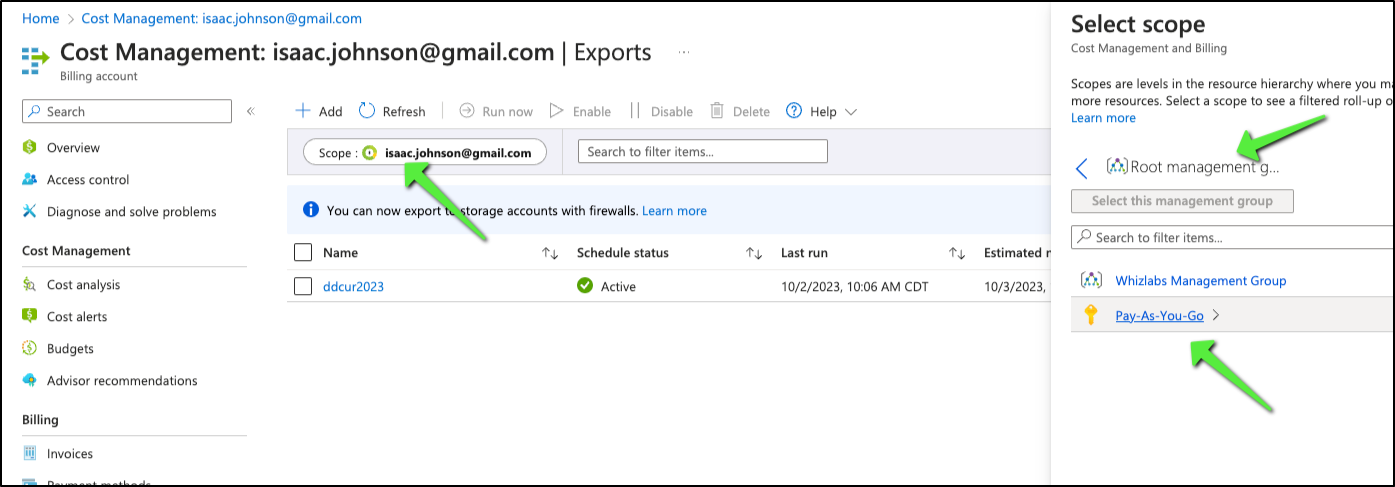Click Delete in the toolbar
1395x487 pixels.
click(x=740, y=112)
